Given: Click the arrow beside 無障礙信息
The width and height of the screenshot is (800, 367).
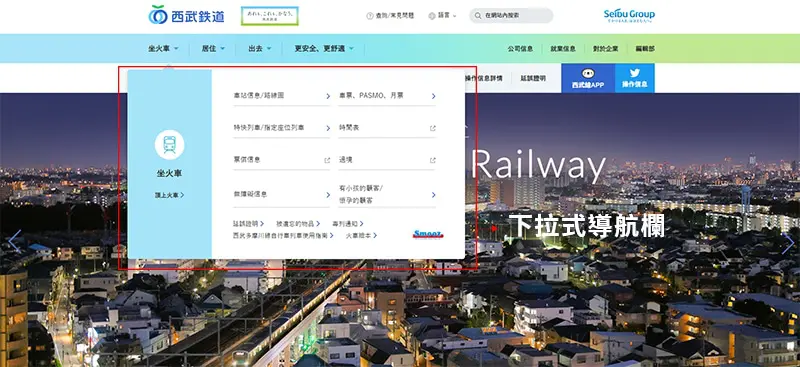Looking at the screenshot, I should (328, 195).
